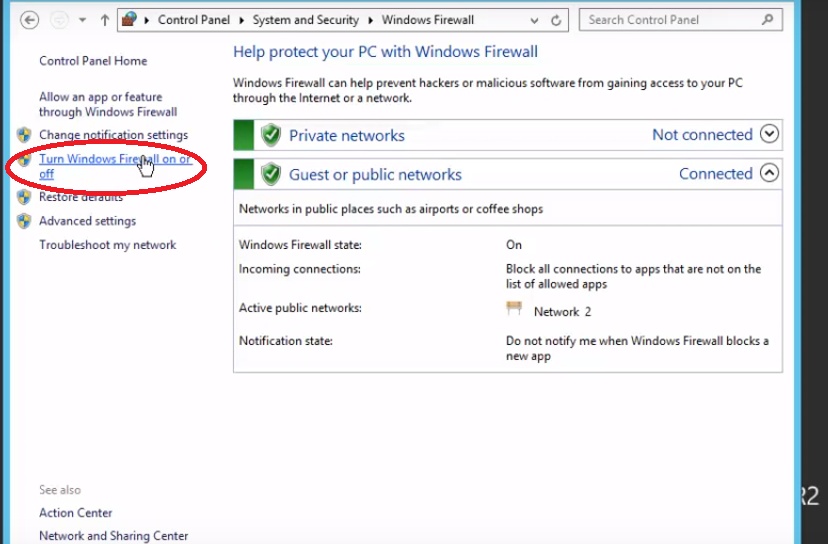The image size is (828, 544).
Task: Click Restore defaults link
Action: point(81,197)
